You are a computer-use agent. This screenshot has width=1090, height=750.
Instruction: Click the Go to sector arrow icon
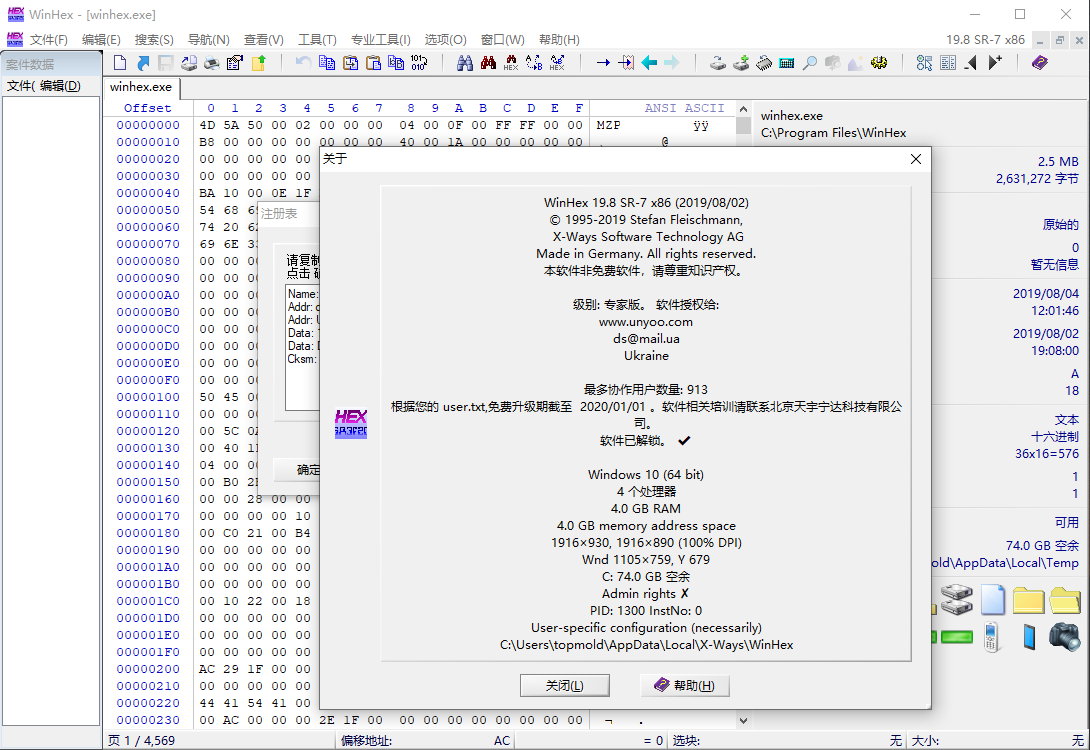pos(626,63)
